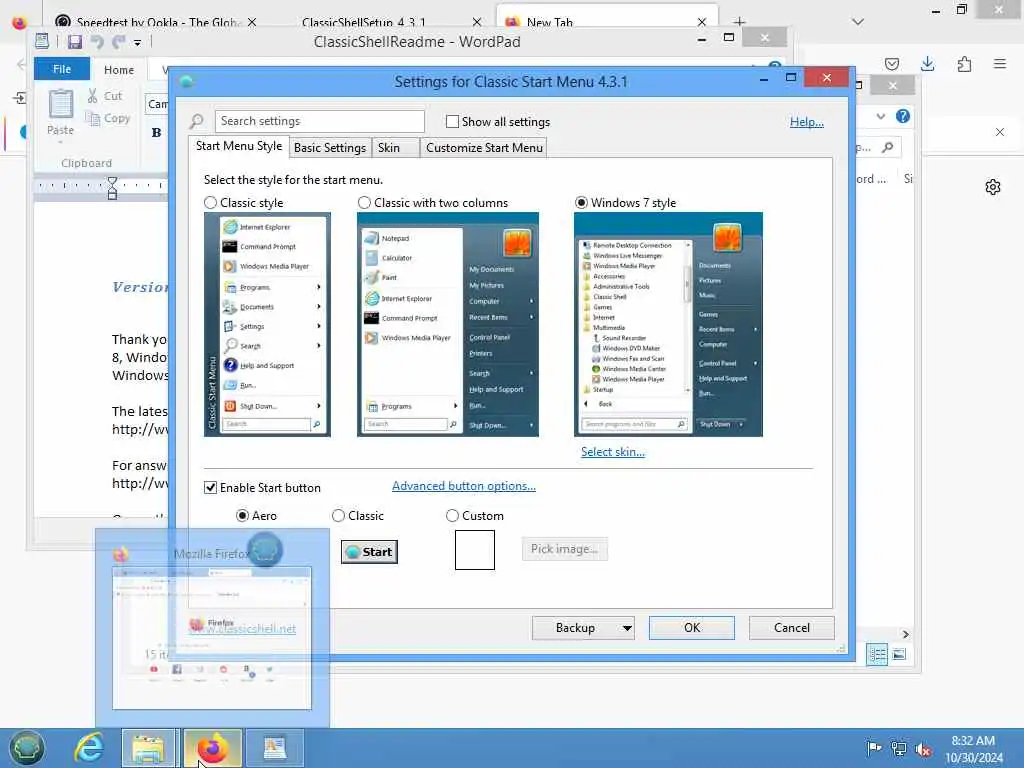Switch to Firefox New Tab tab
The height and width of the screenshot is (768, 1024).
[x=606, y=22]
